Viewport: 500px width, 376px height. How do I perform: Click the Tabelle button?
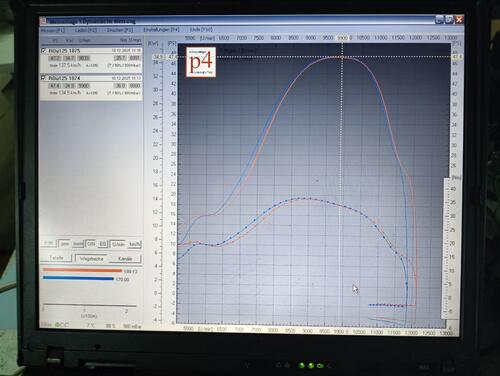point(56,258)
